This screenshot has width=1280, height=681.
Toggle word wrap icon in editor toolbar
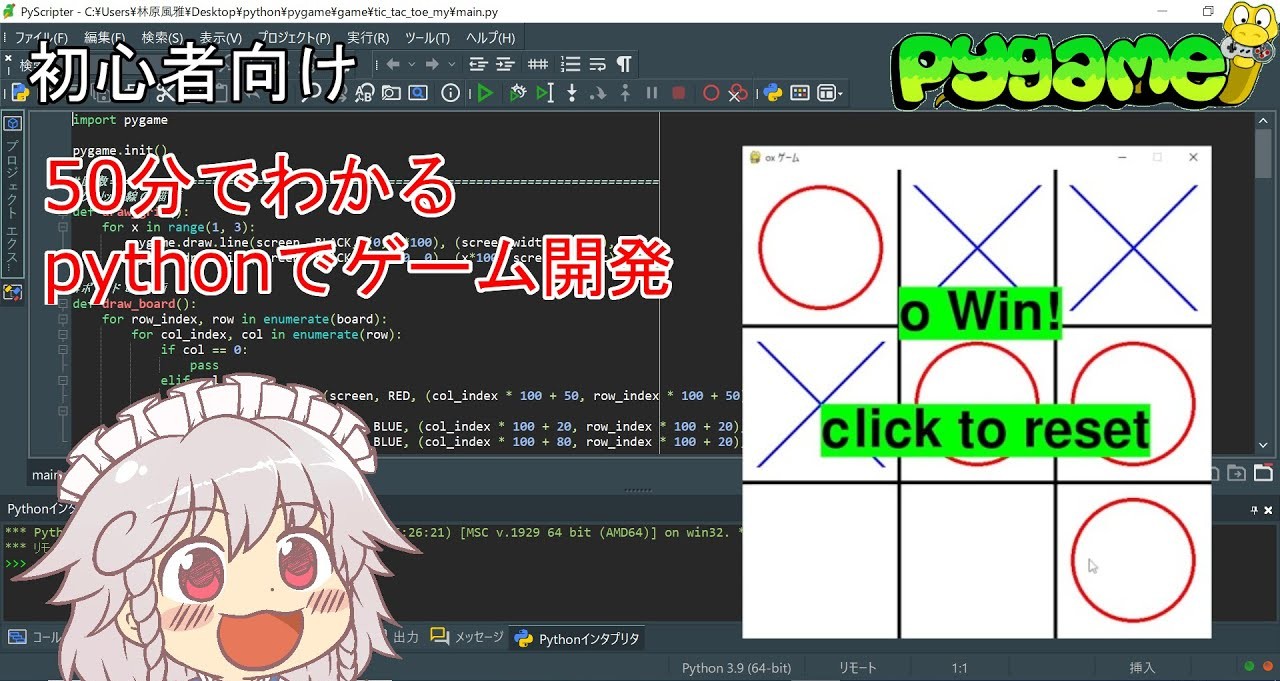coord(597,64)
